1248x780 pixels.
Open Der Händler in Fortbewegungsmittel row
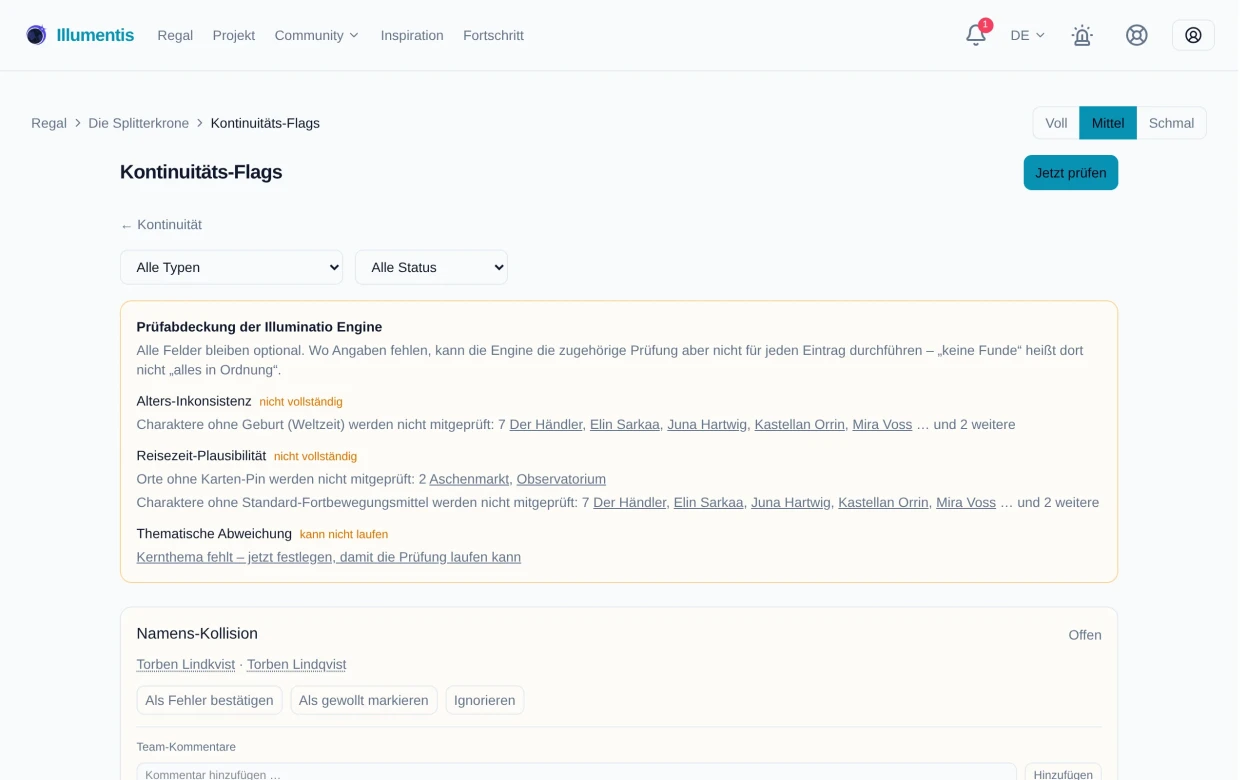click(630, 502)
